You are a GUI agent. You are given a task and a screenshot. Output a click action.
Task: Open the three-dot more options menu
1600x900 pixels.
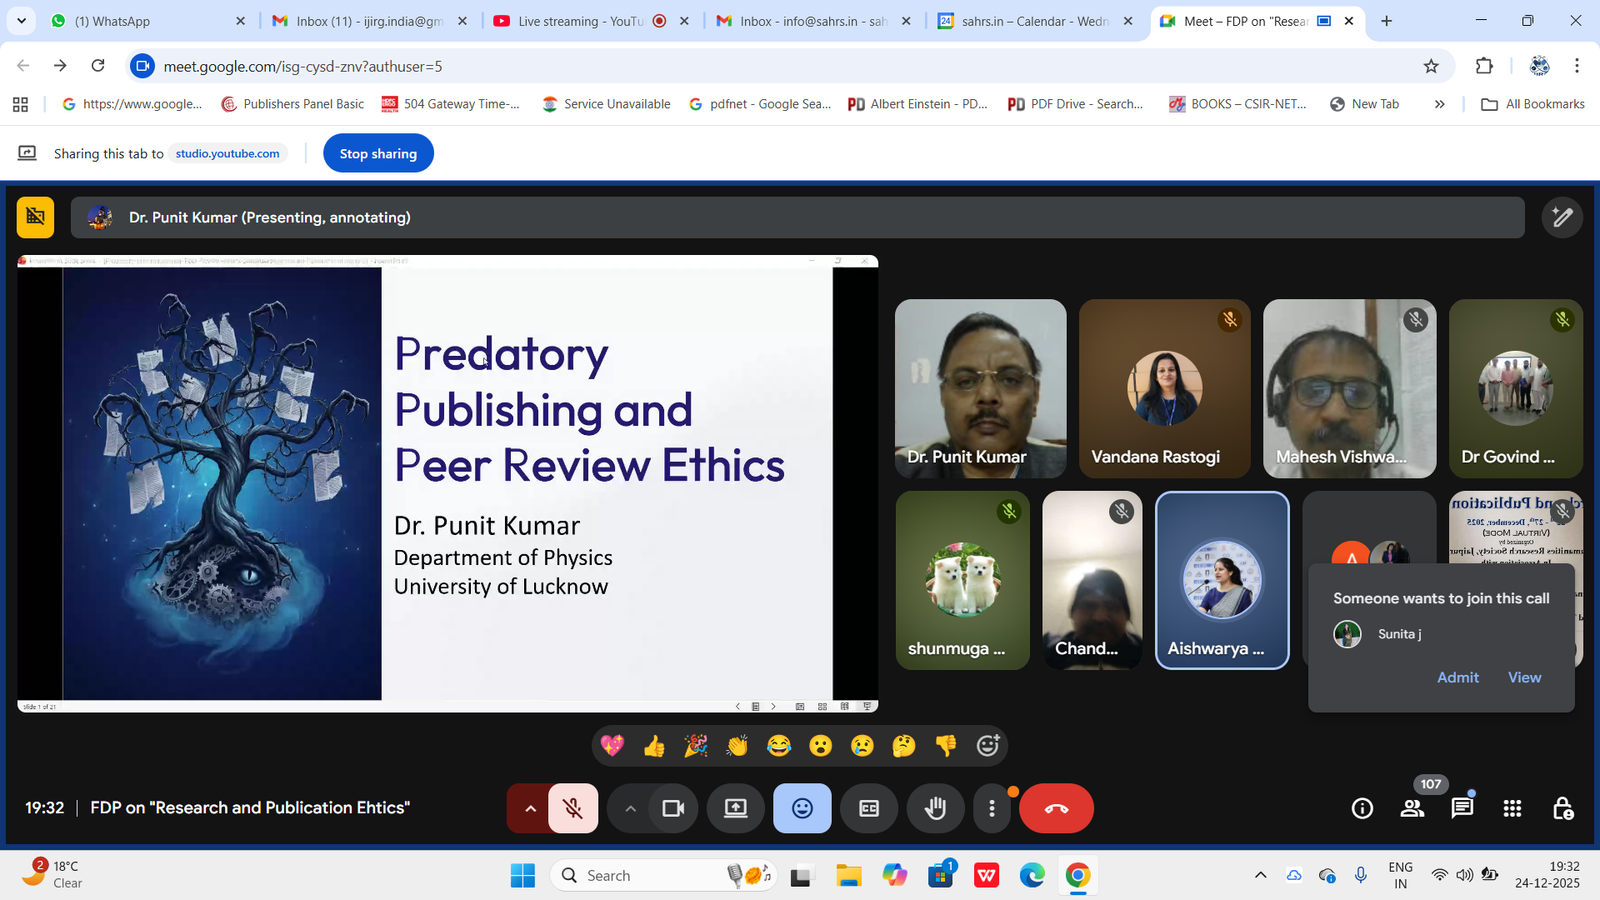991,808
